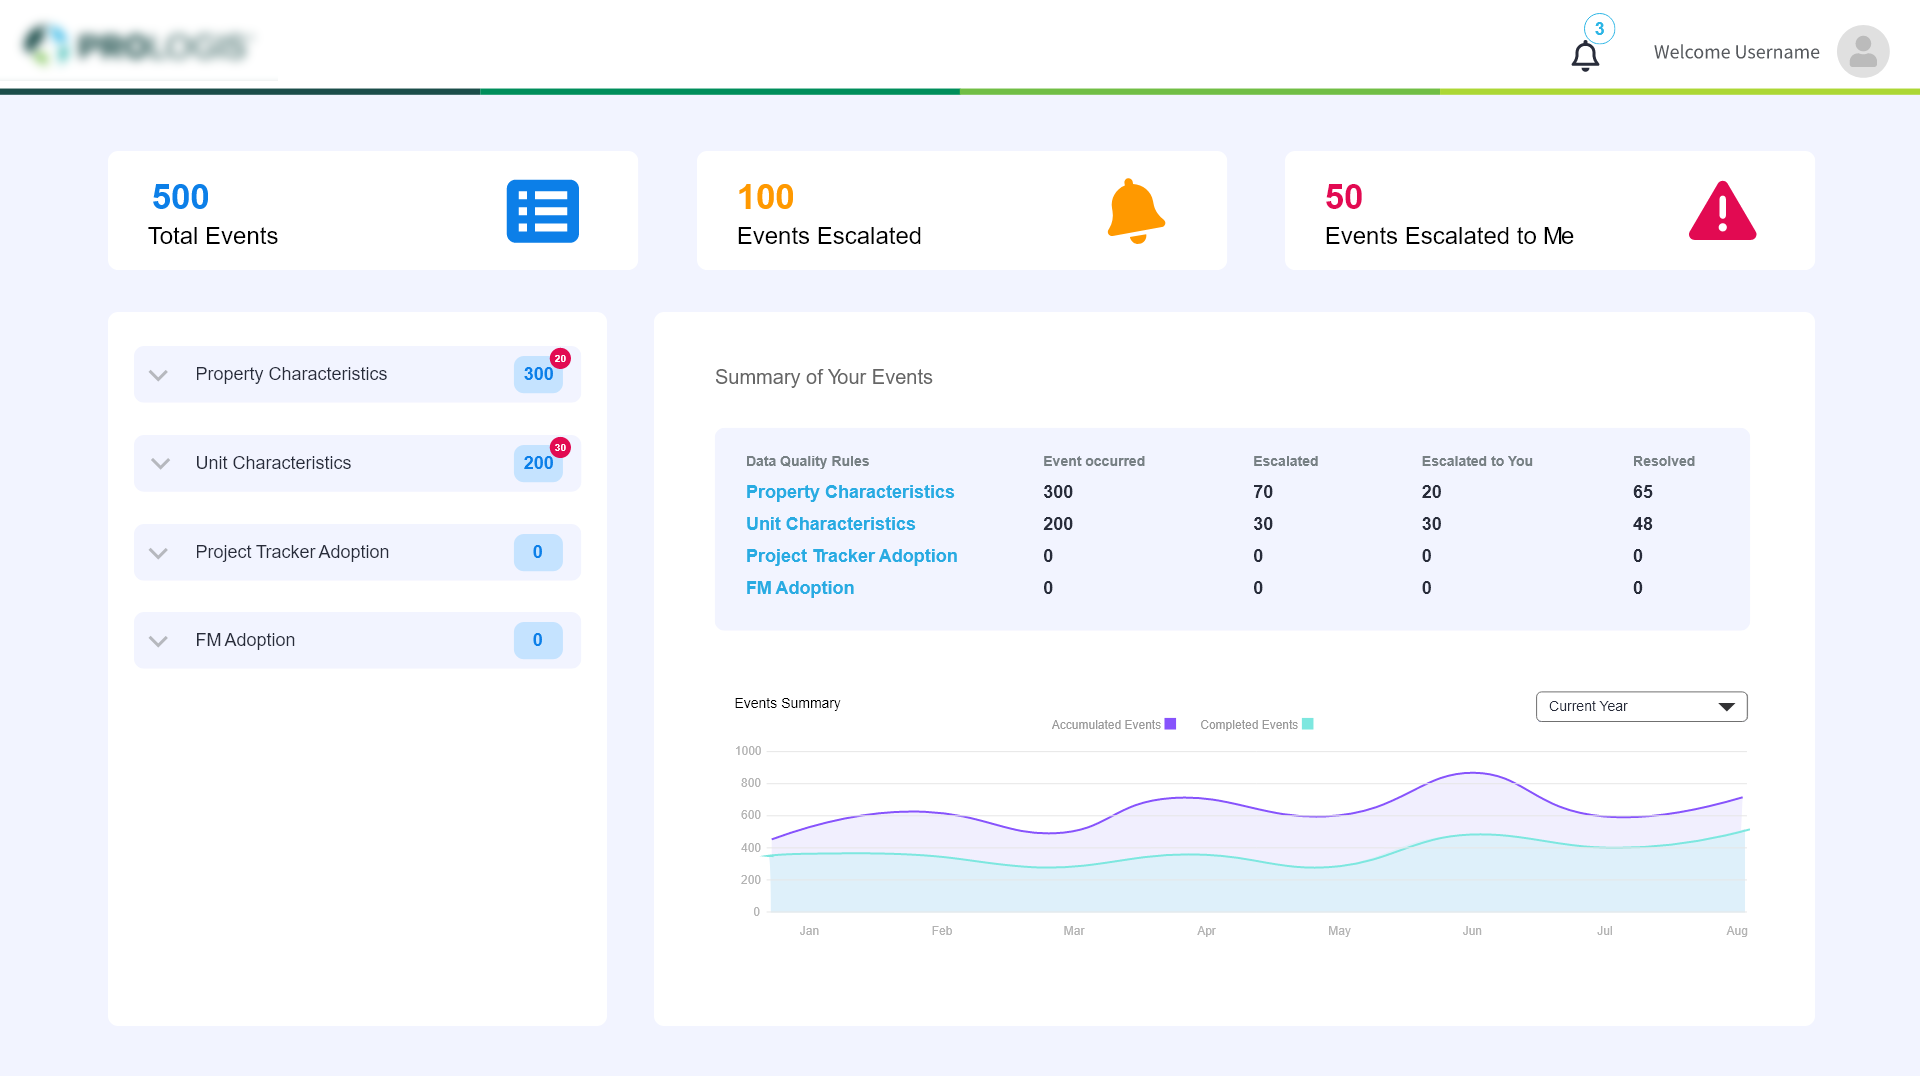1920x1080 pixels.
Task: Toggle the Completed Events teal legend swatch
Action: point(1307,724)
